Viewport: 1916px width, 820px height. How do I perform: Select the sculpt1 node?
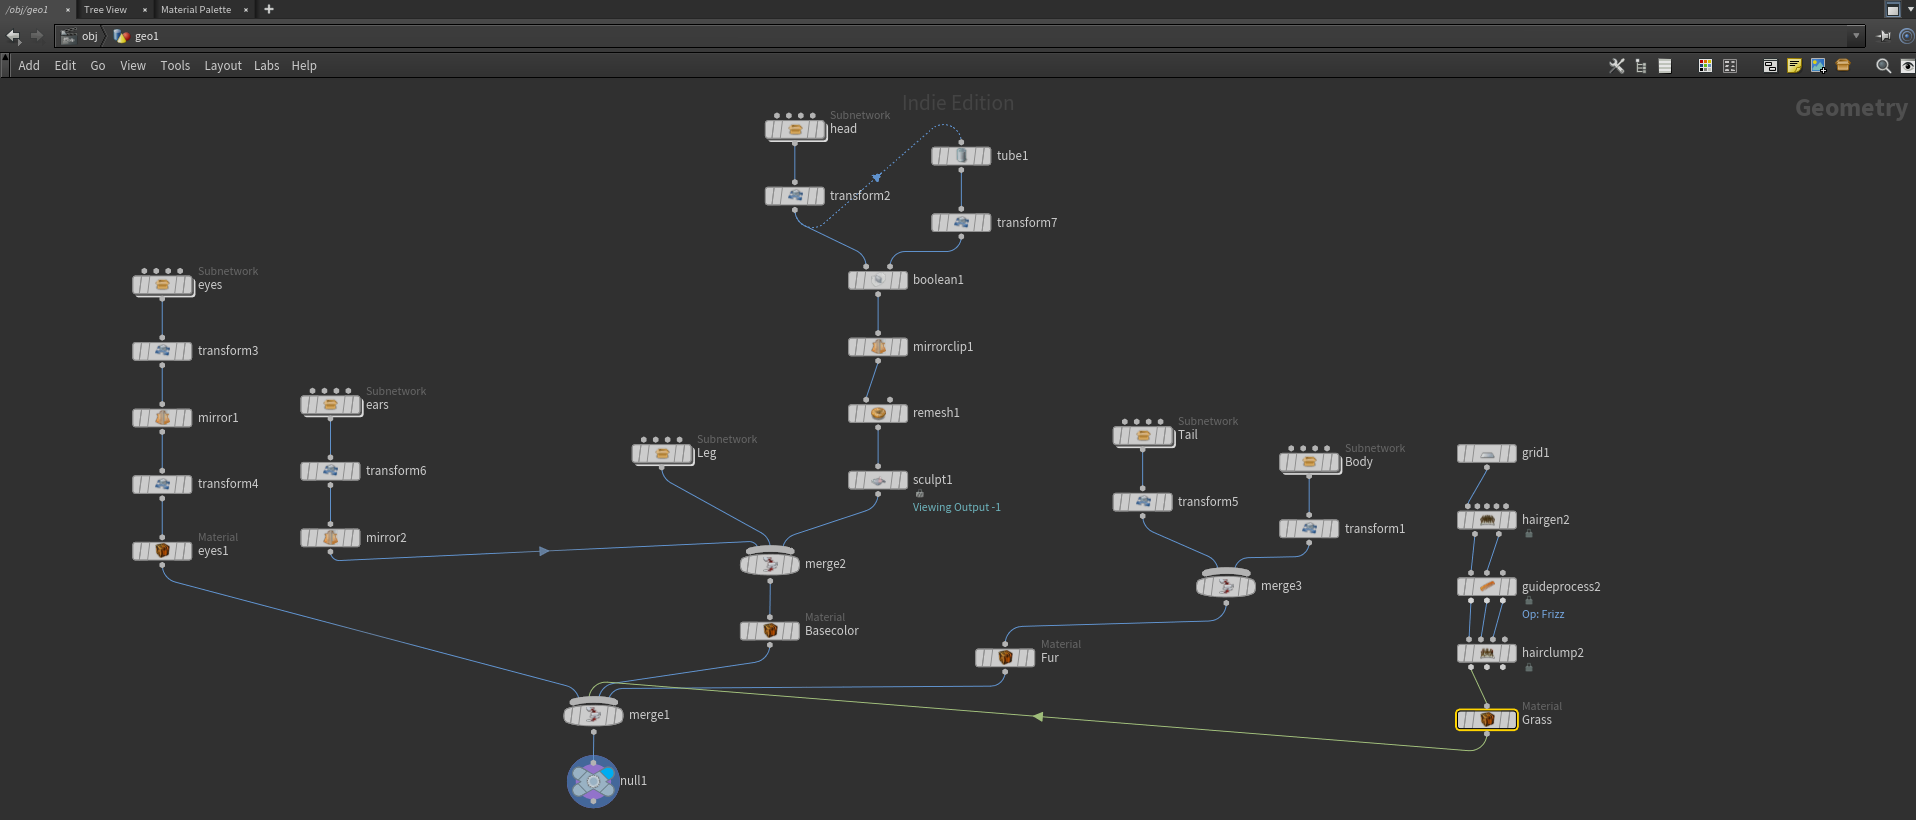point(878,480)
